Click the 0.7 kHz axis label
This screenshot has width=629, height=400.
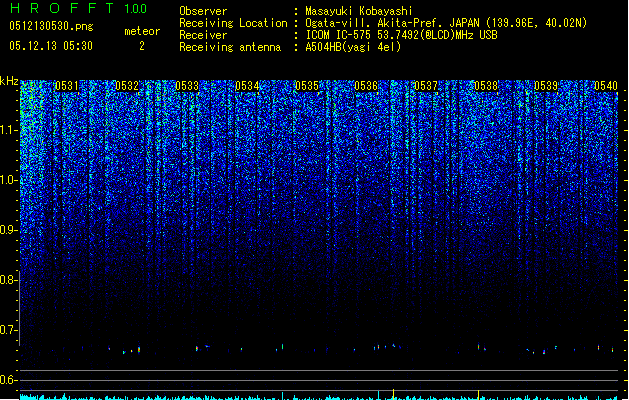(9, 330)
